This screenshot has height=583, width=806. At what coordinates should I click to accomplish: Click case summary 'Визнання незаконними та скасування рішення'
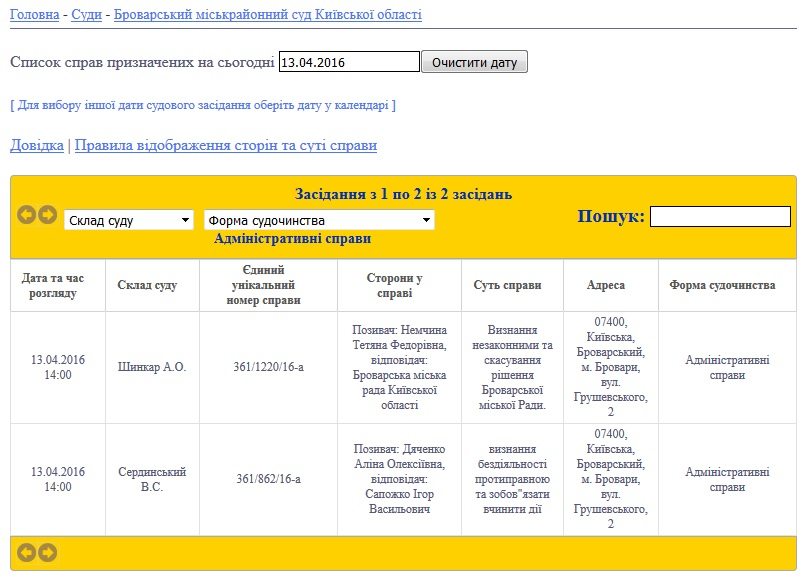coord(512,368)
